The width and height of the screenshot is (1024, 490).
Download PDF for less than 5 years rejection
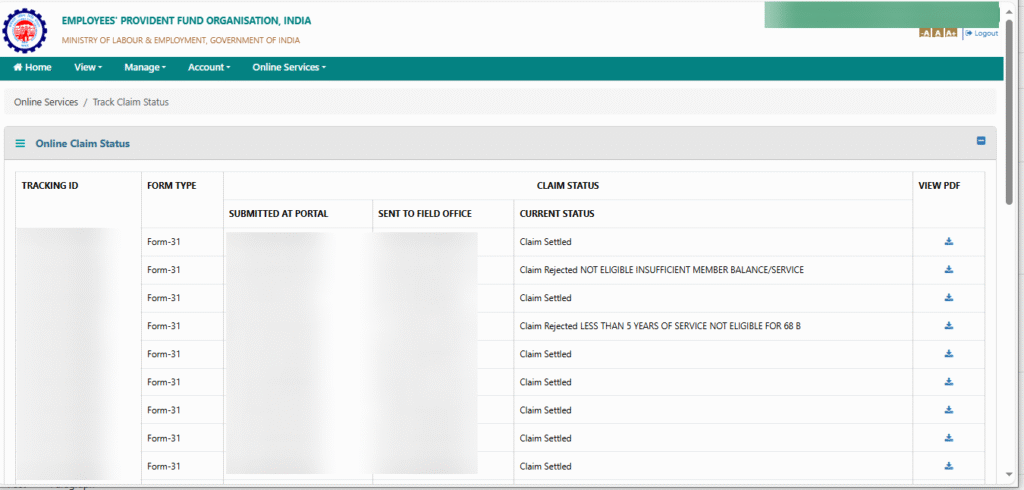[x=949, y=325]
